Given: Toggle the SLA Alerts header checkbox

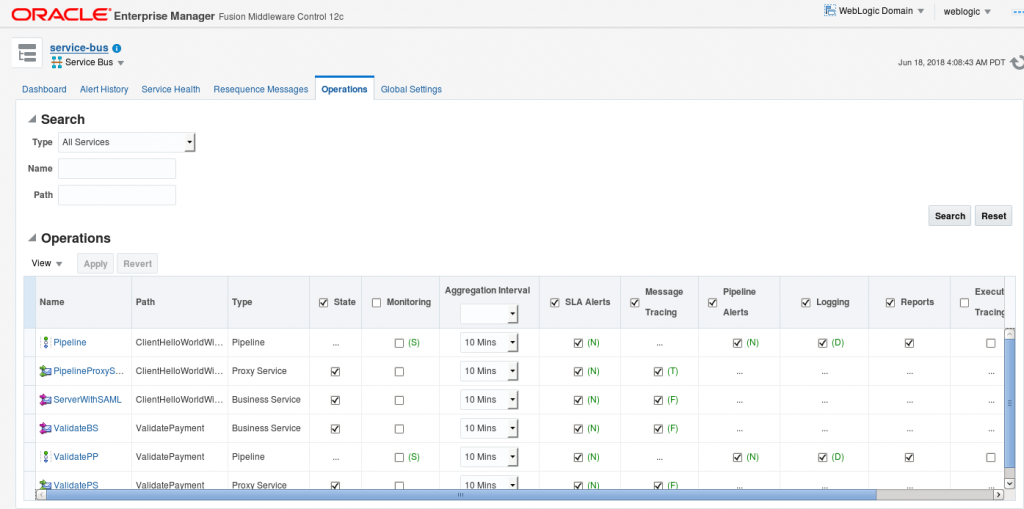Looking at the screenshot, I should point(555,303).
